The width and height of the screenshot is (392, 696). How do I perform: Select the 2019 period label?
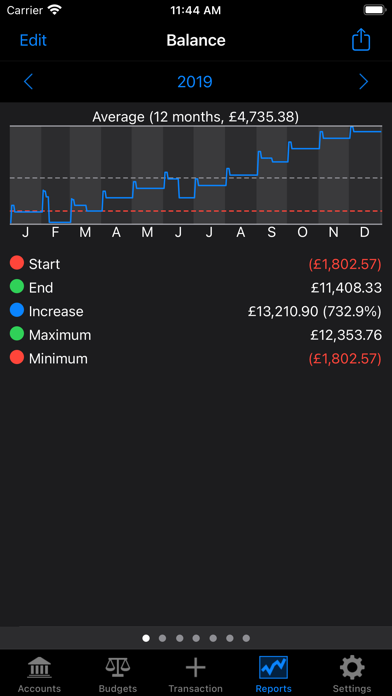click(195, 82)
